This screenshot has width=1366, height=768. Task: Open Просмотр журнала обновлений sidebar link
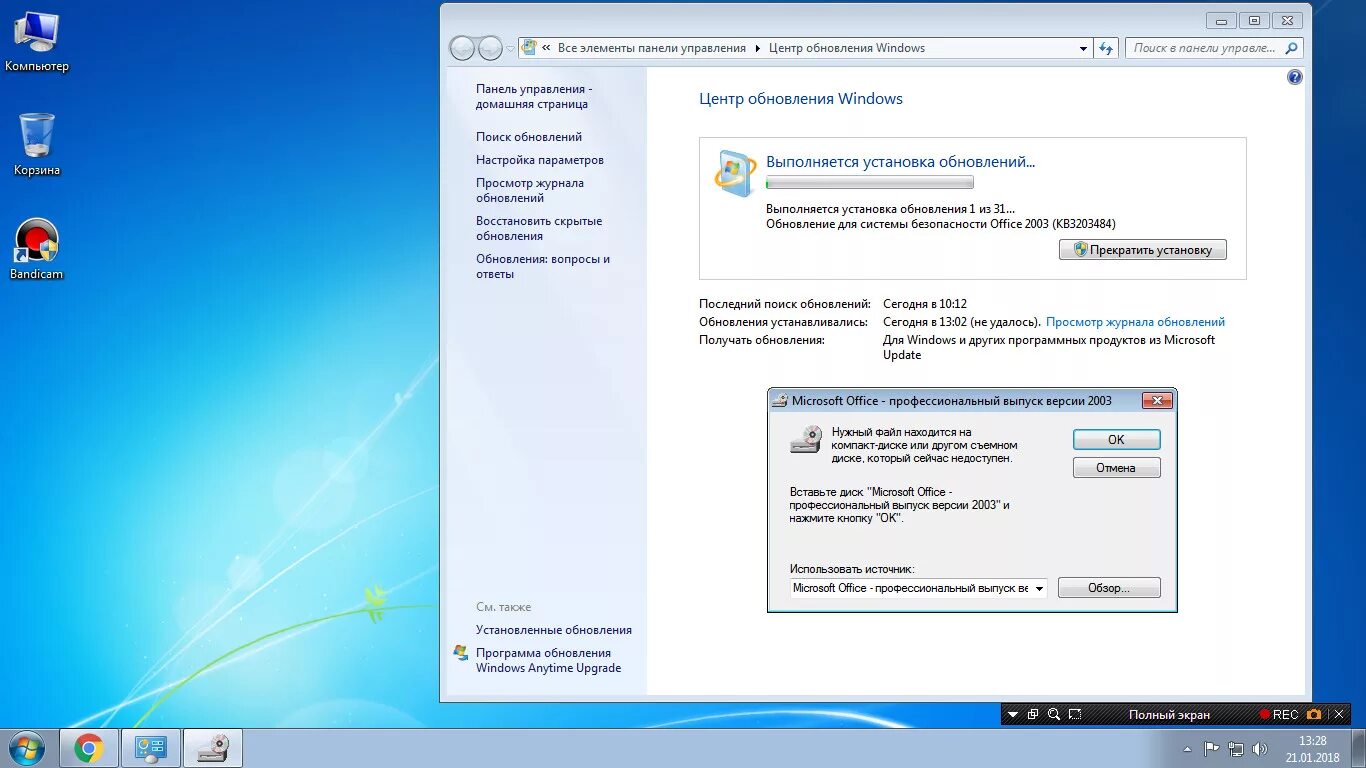coord(530,190)
